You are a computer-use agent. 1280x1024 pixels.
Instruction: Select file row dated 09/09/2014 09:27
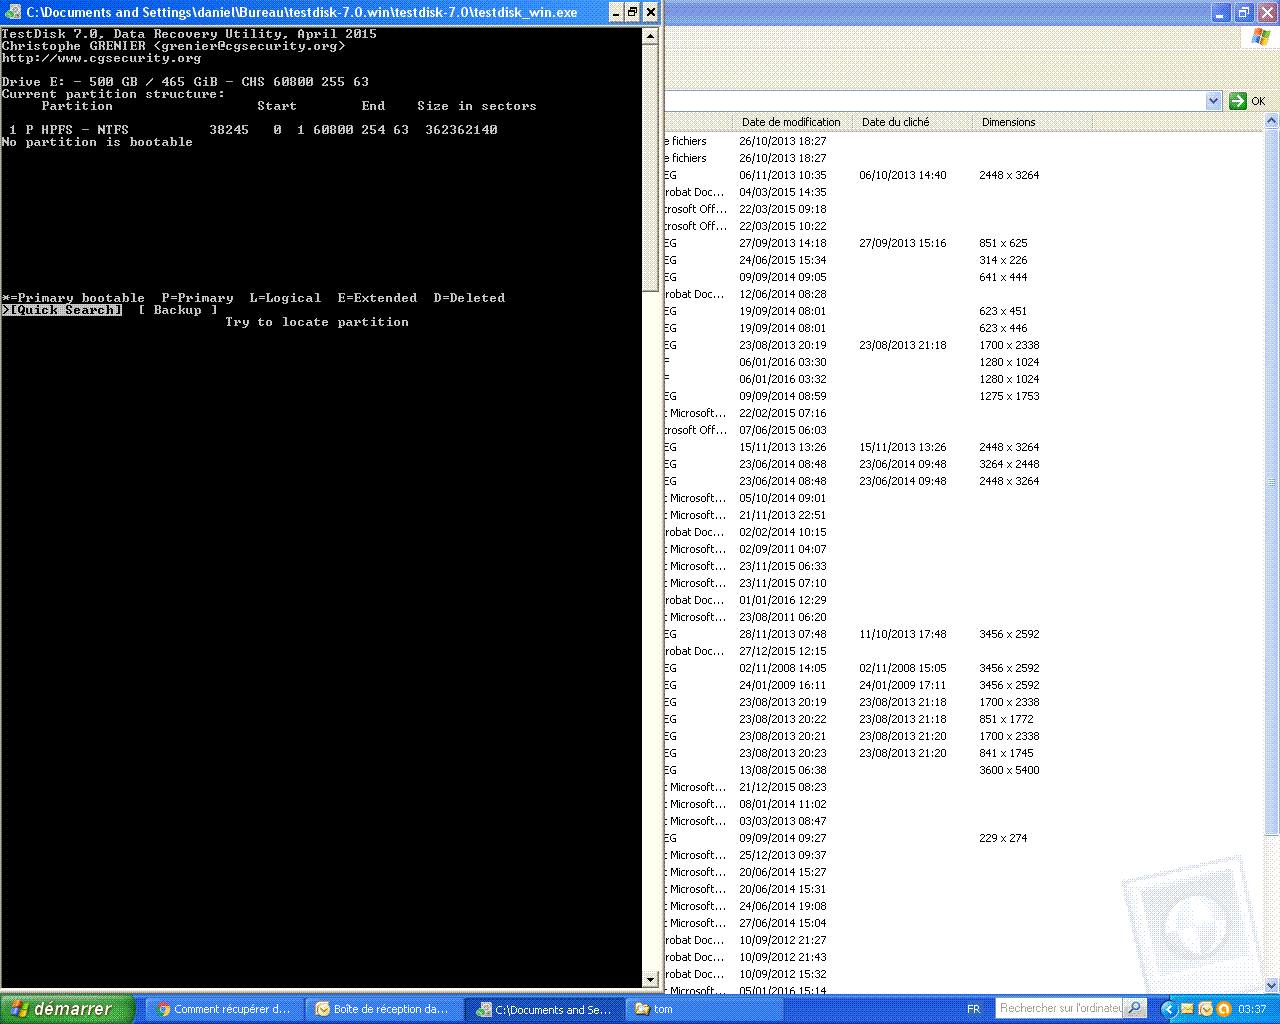point(964,838)
